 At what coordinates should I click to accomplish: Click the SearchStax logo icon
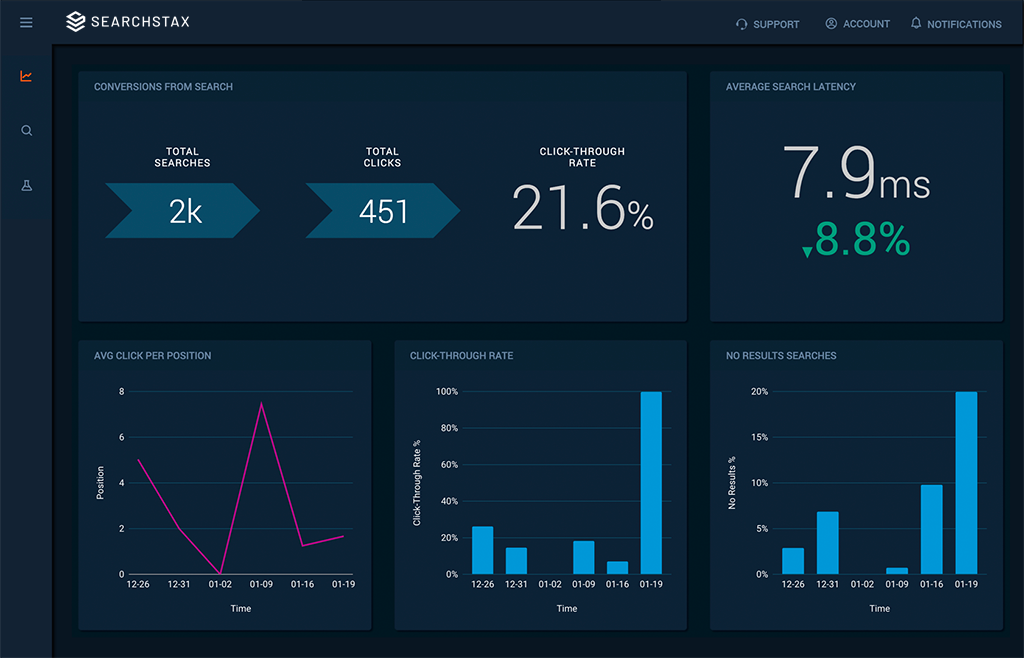point(76,21)
